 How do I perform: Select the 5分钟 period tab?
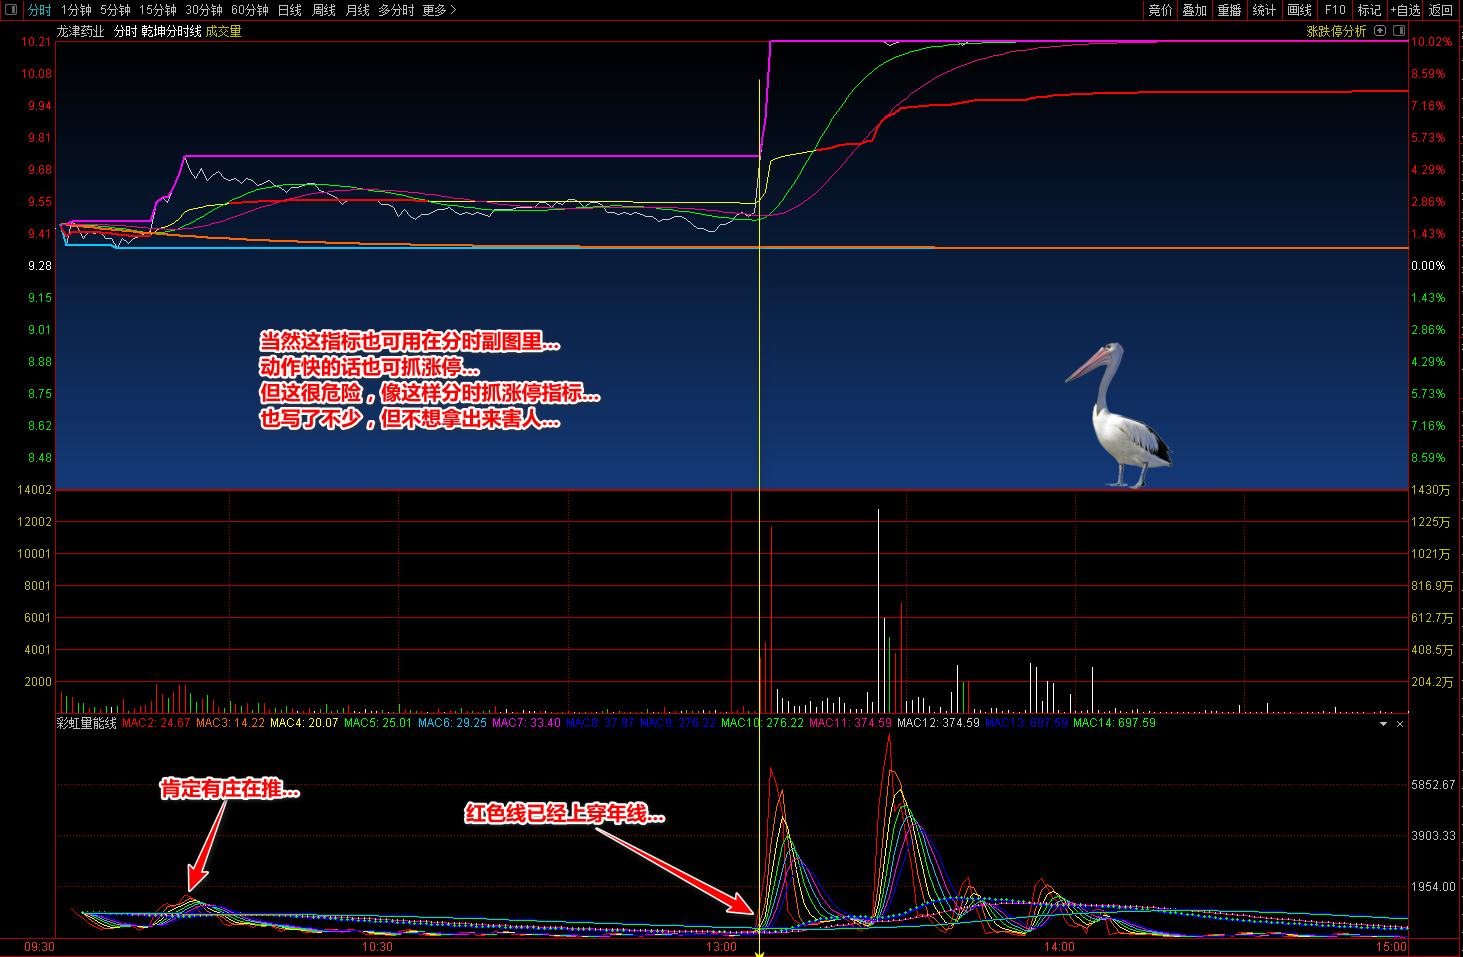(x=115, y=10)
